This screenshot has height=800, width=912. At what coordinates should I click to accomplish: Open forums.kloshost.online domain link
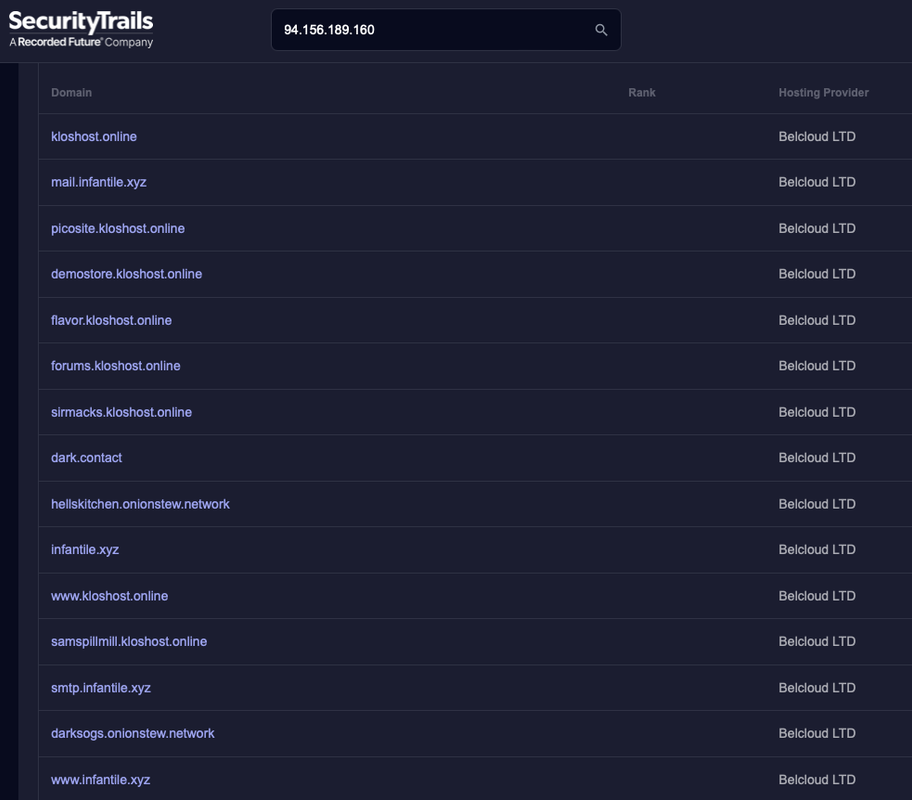pos(115,366)
